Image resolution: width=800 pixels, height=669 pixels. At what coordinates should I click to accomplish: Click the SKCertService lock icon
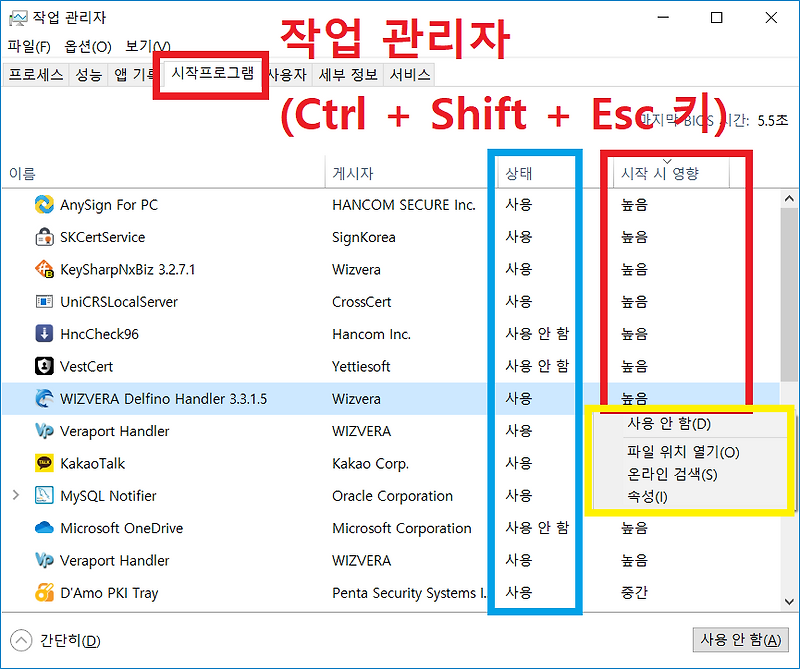[44, 237]
